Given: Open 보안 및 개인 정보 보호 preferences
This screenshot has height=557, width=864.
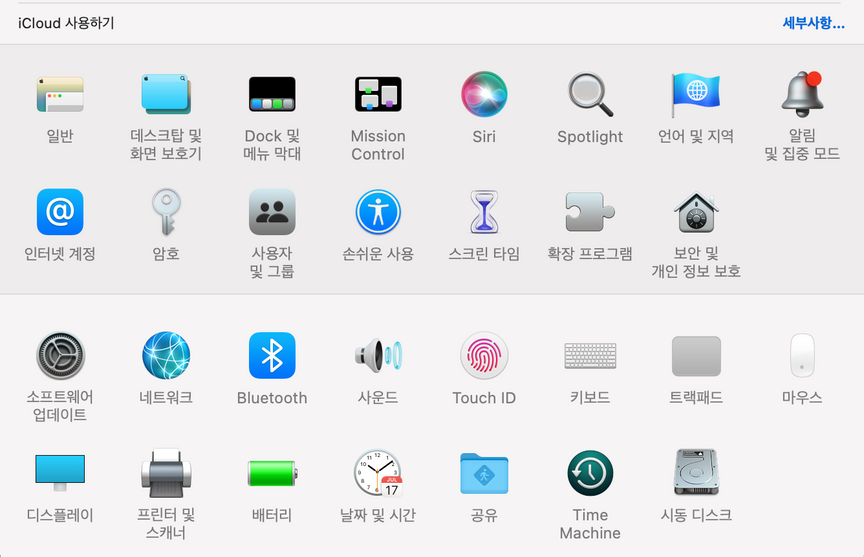Looking at the screenshot, I should [x=696, y=212].
